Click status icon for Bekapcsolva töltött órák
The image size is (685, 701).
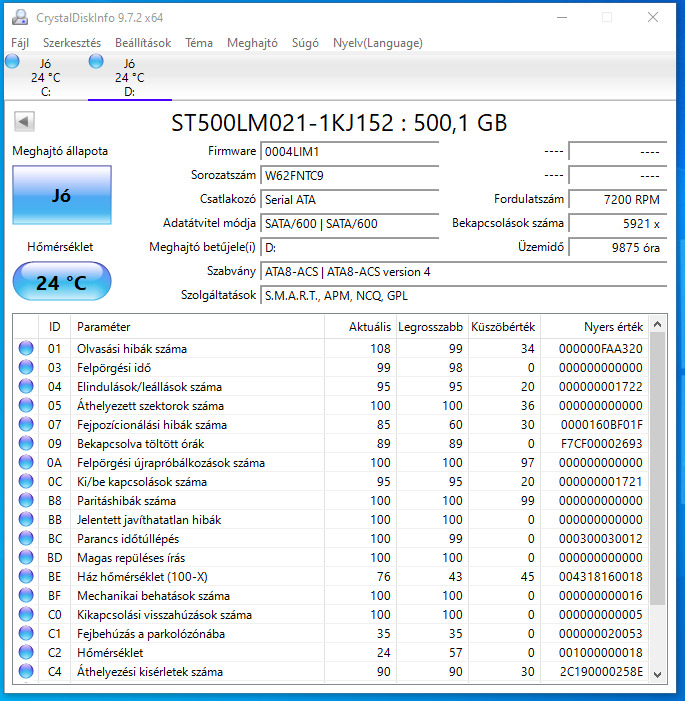click(26, 443)
